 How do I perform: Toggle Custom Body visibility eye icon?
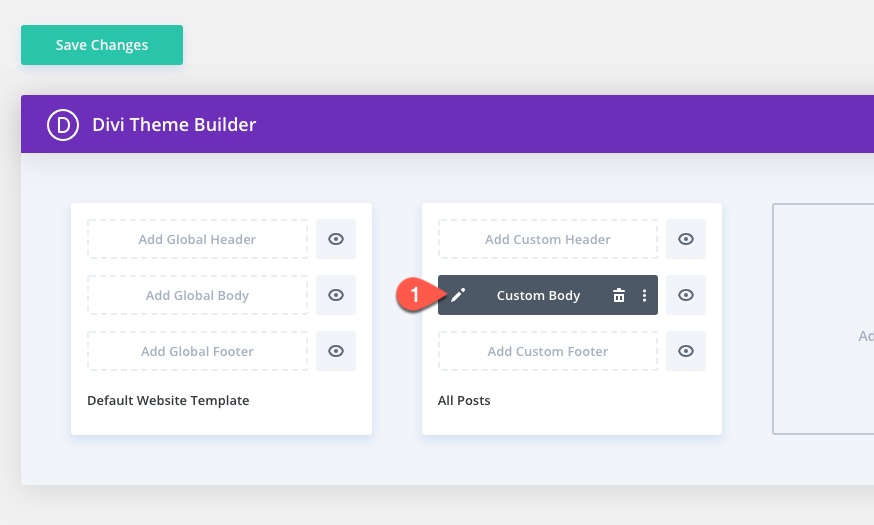pos(686,295)
